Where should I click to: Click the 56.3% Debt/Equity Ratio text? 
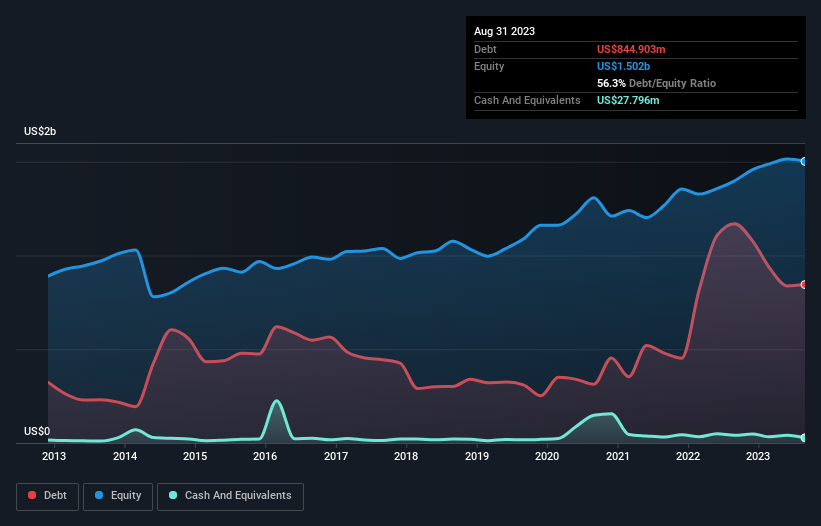(x=656, y=83)
